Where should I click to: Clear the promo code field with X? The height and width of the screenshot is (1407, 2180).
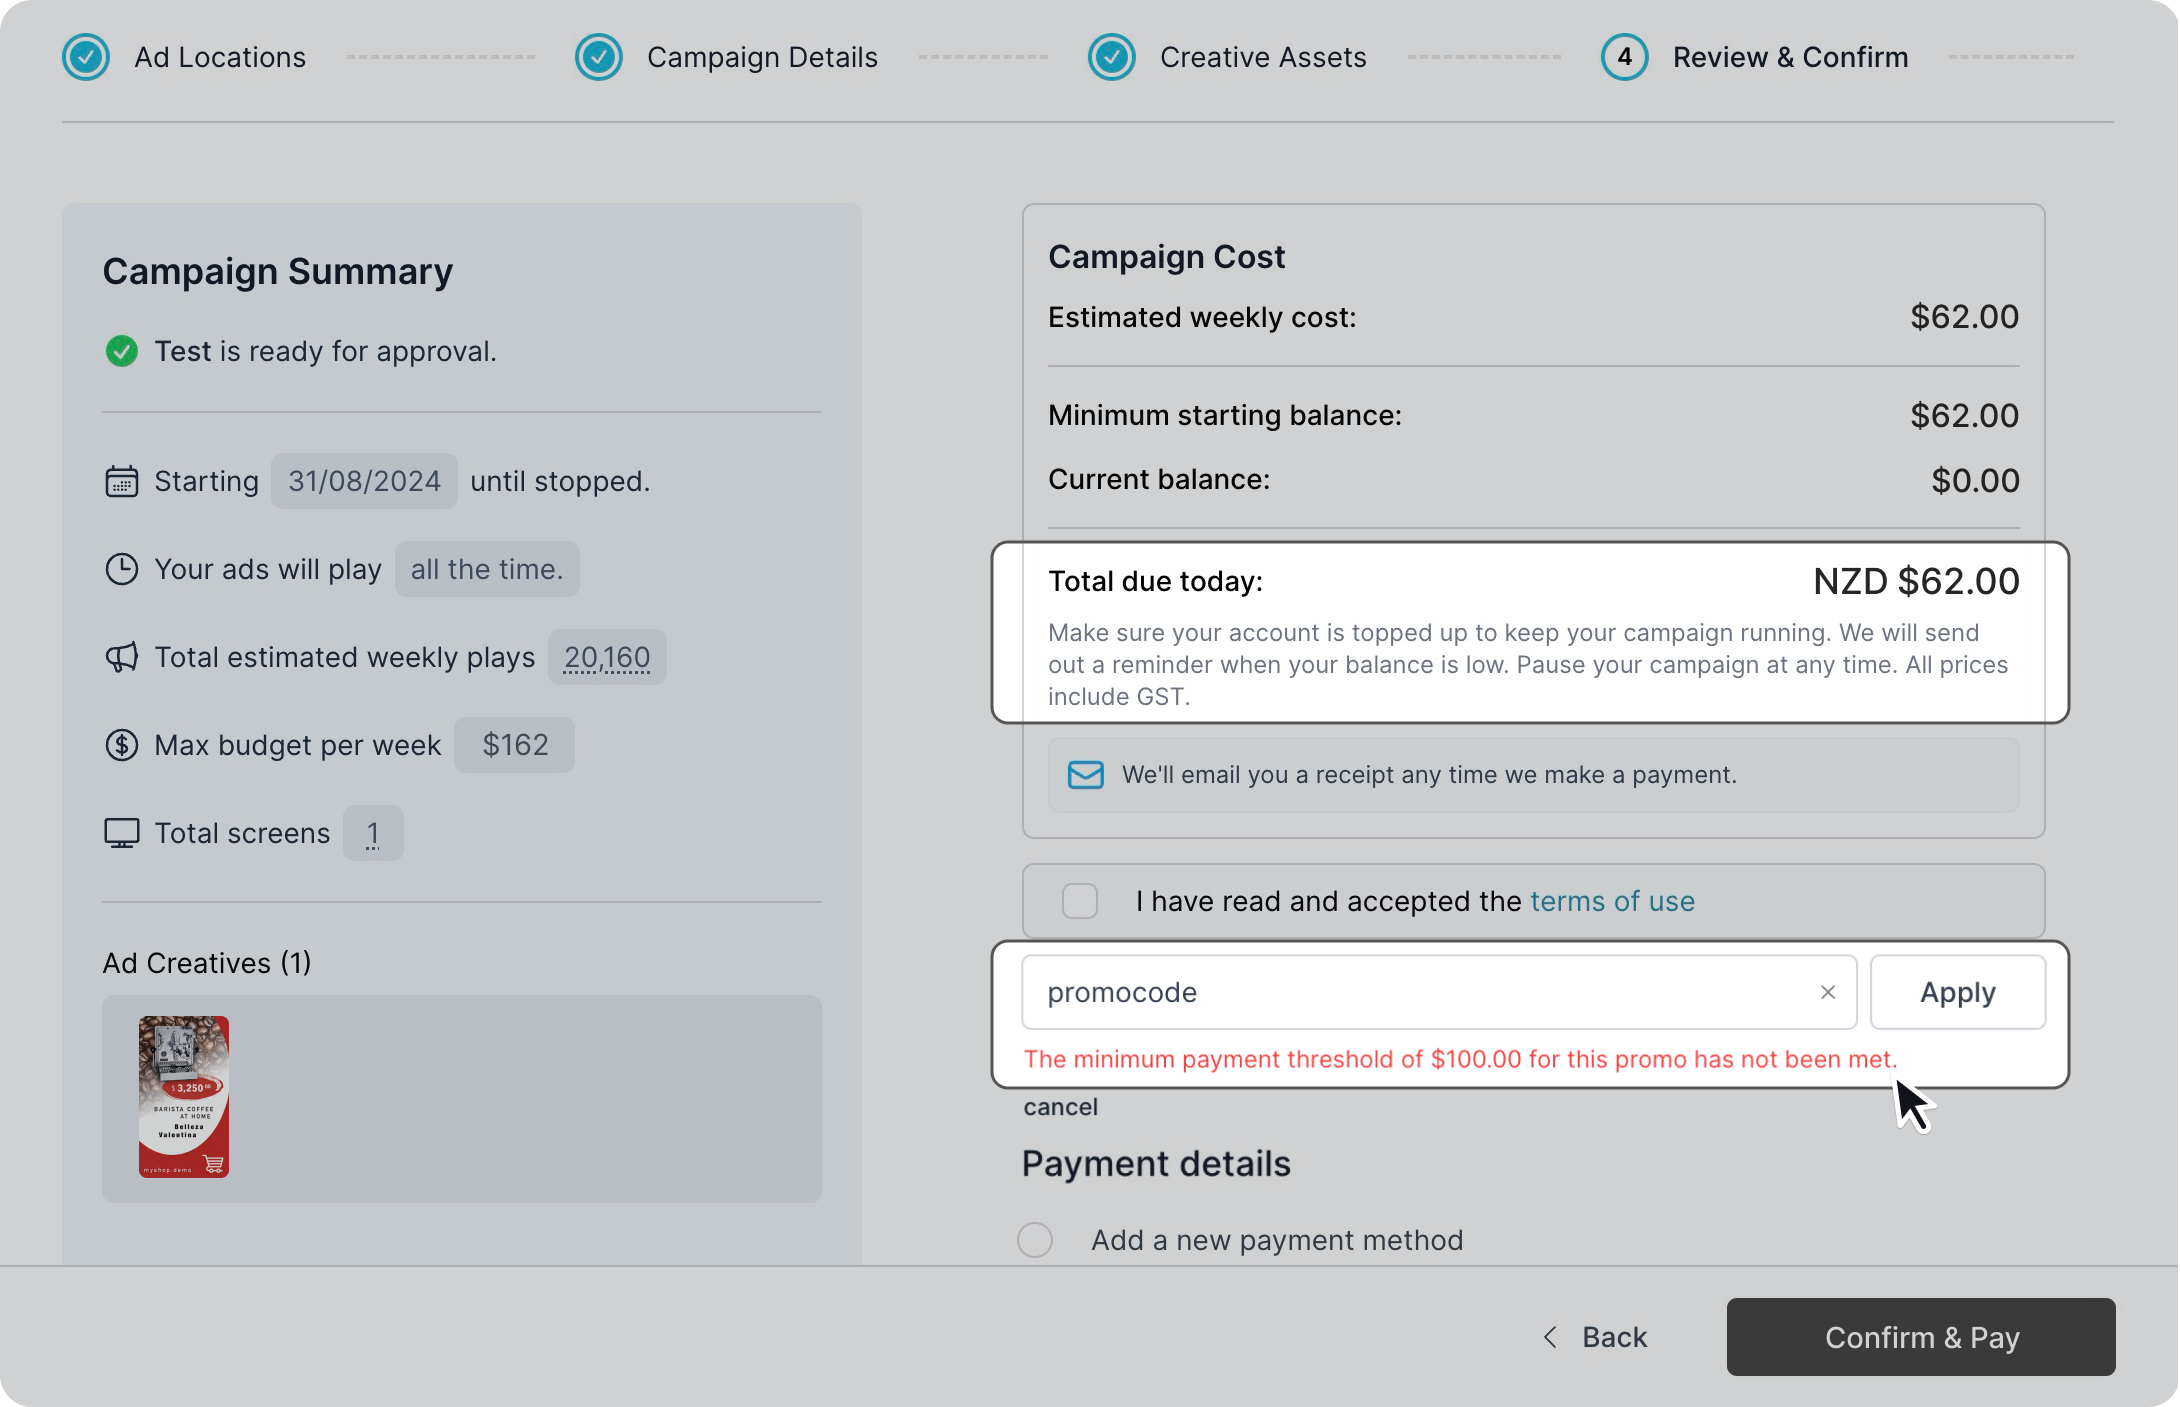coord(1827,992)
